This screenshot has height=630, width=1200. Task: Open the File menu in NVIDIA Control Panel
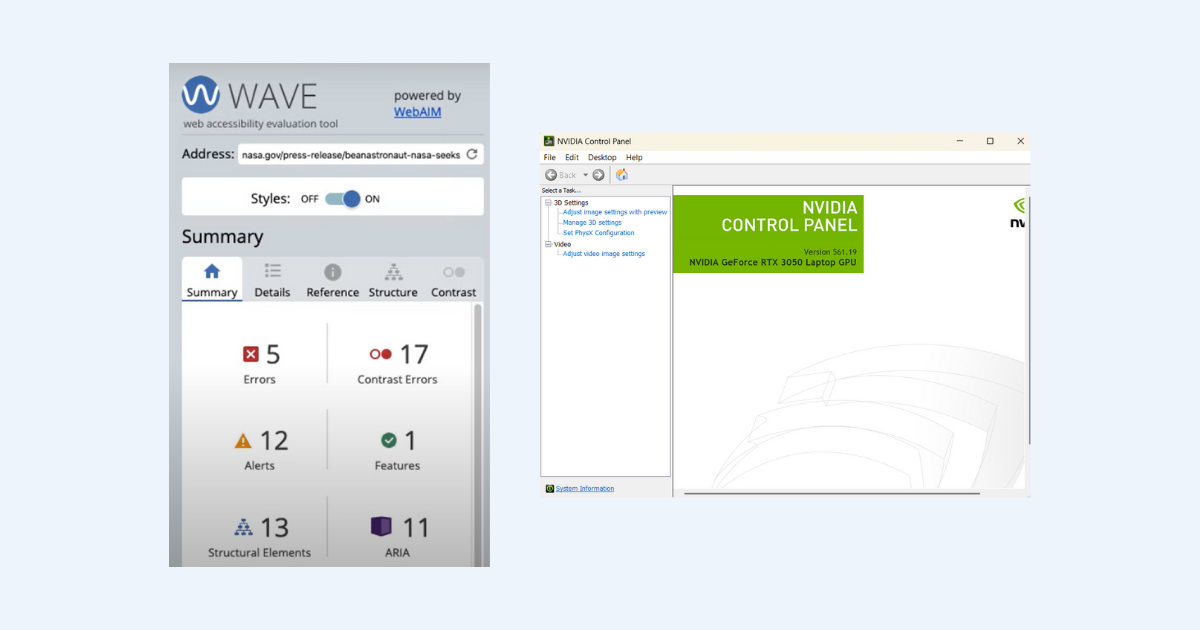pyautogui.click(x=550, y=158)
